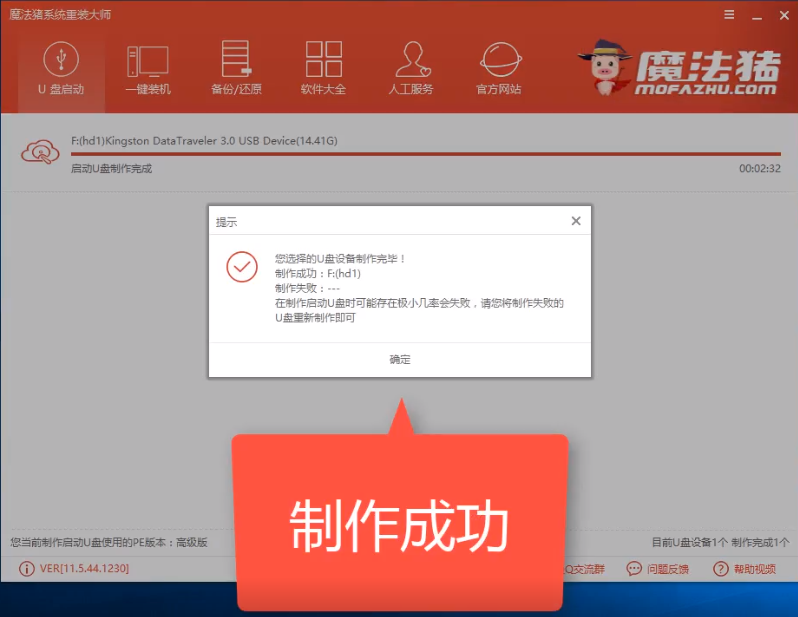Close the 魔法猪系统重装大师 window
Viewport: 798px width, 617px height.
[x=779, y=15]
